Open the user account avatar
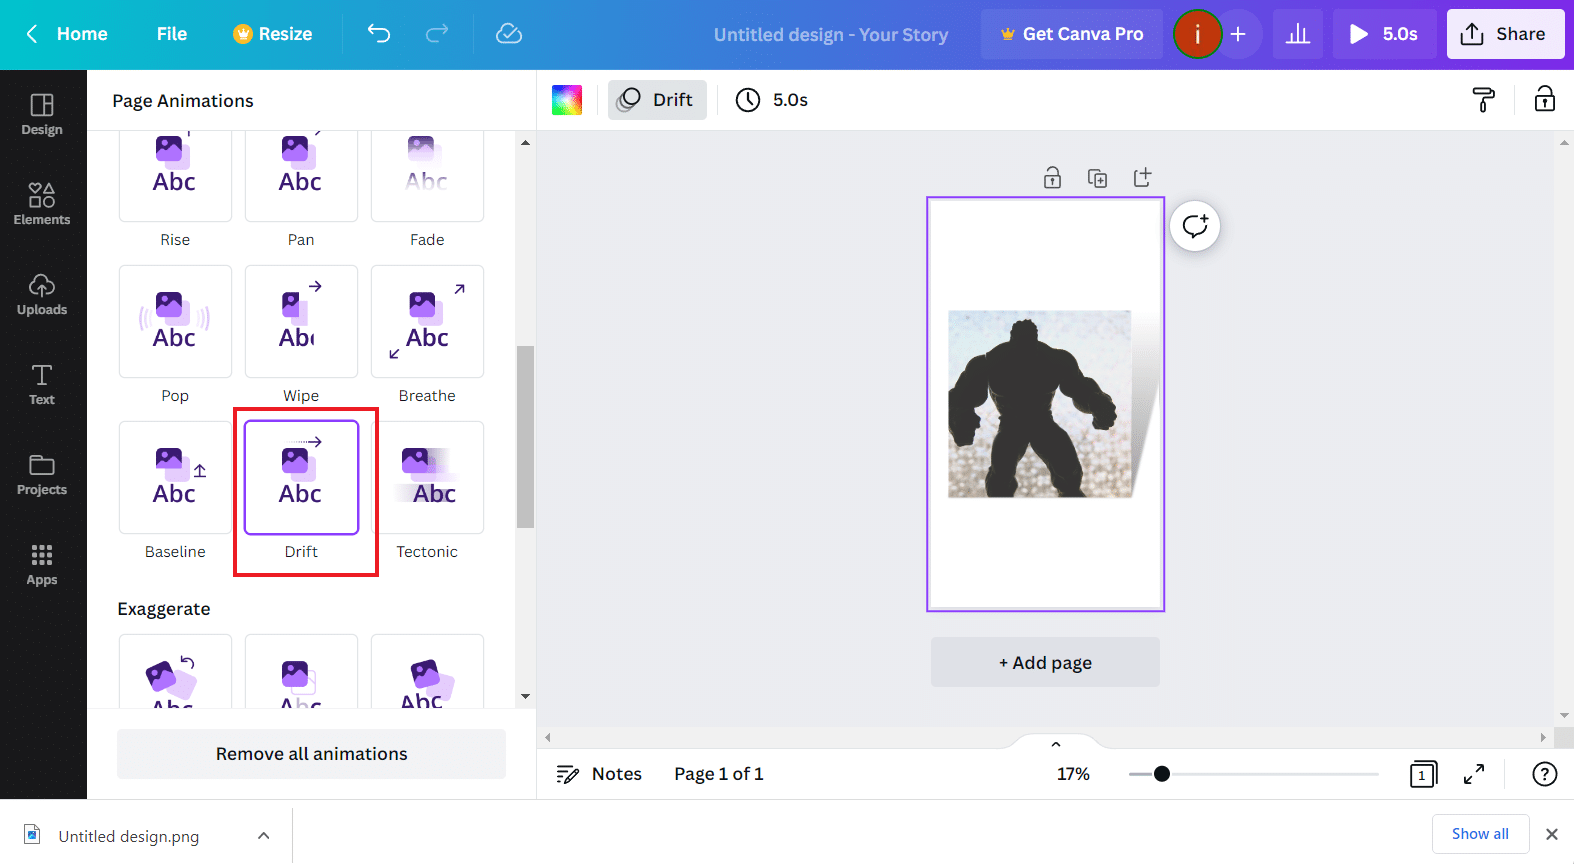1574x864 pixels. pyautogui.click(x=1197, y=34)
